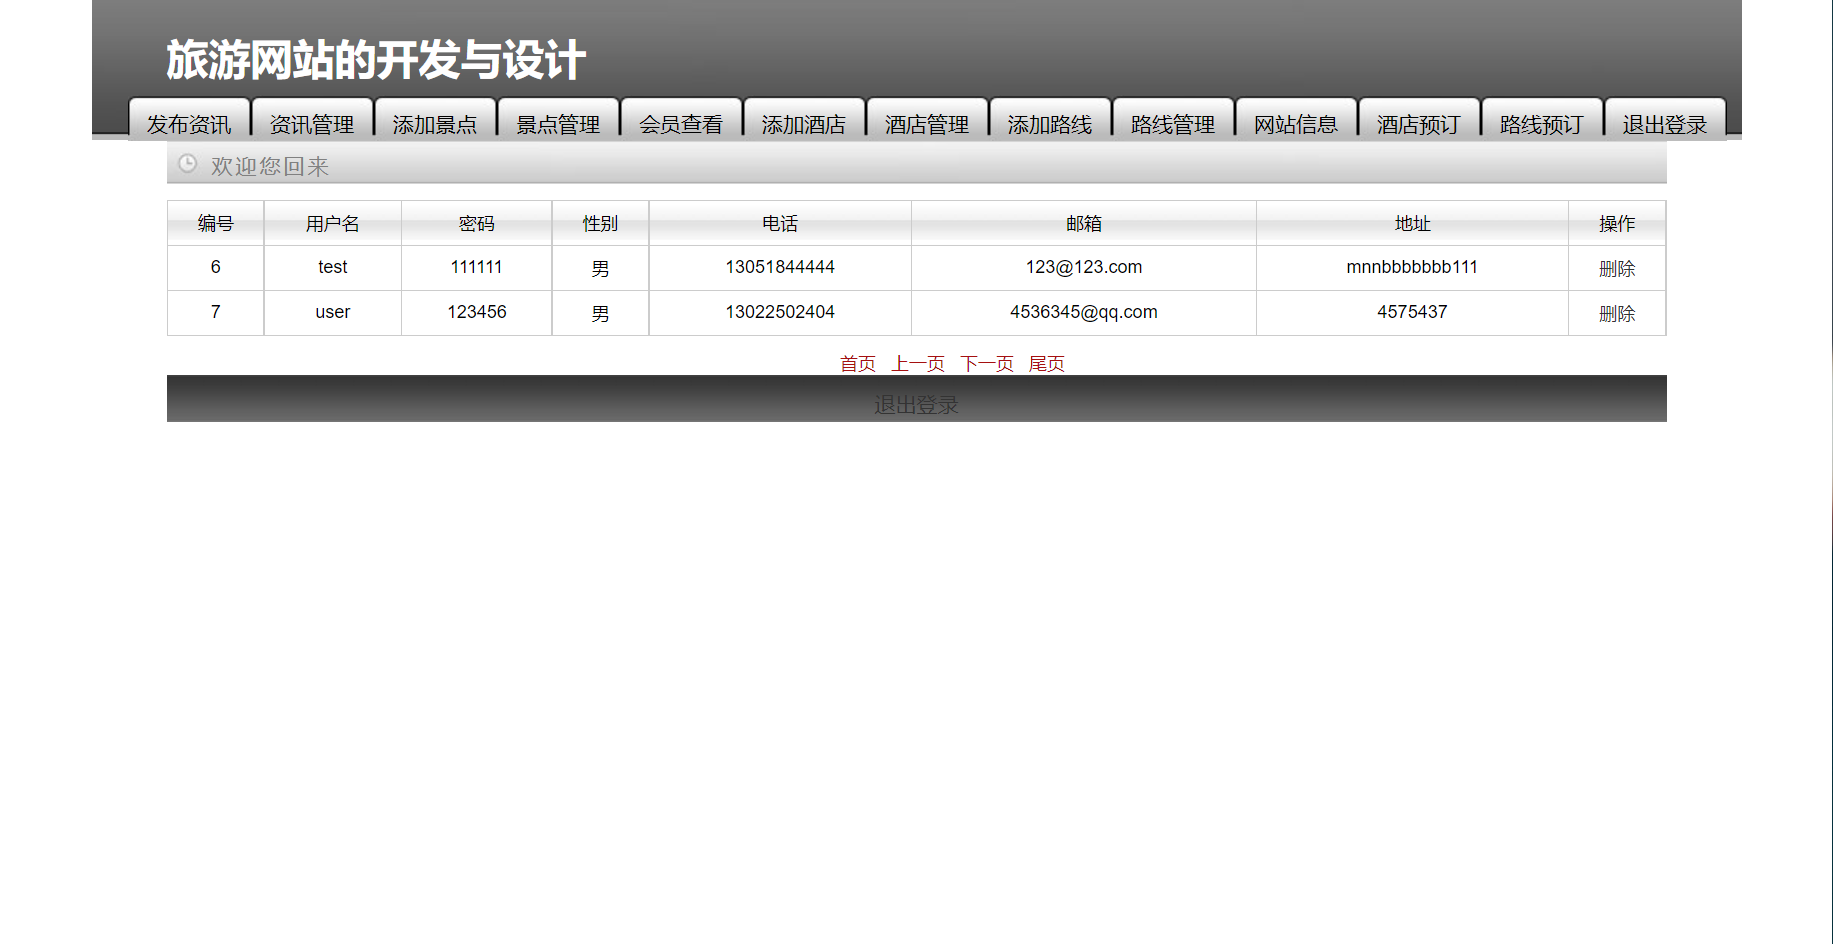Delete the member named user

[1617, 314]
